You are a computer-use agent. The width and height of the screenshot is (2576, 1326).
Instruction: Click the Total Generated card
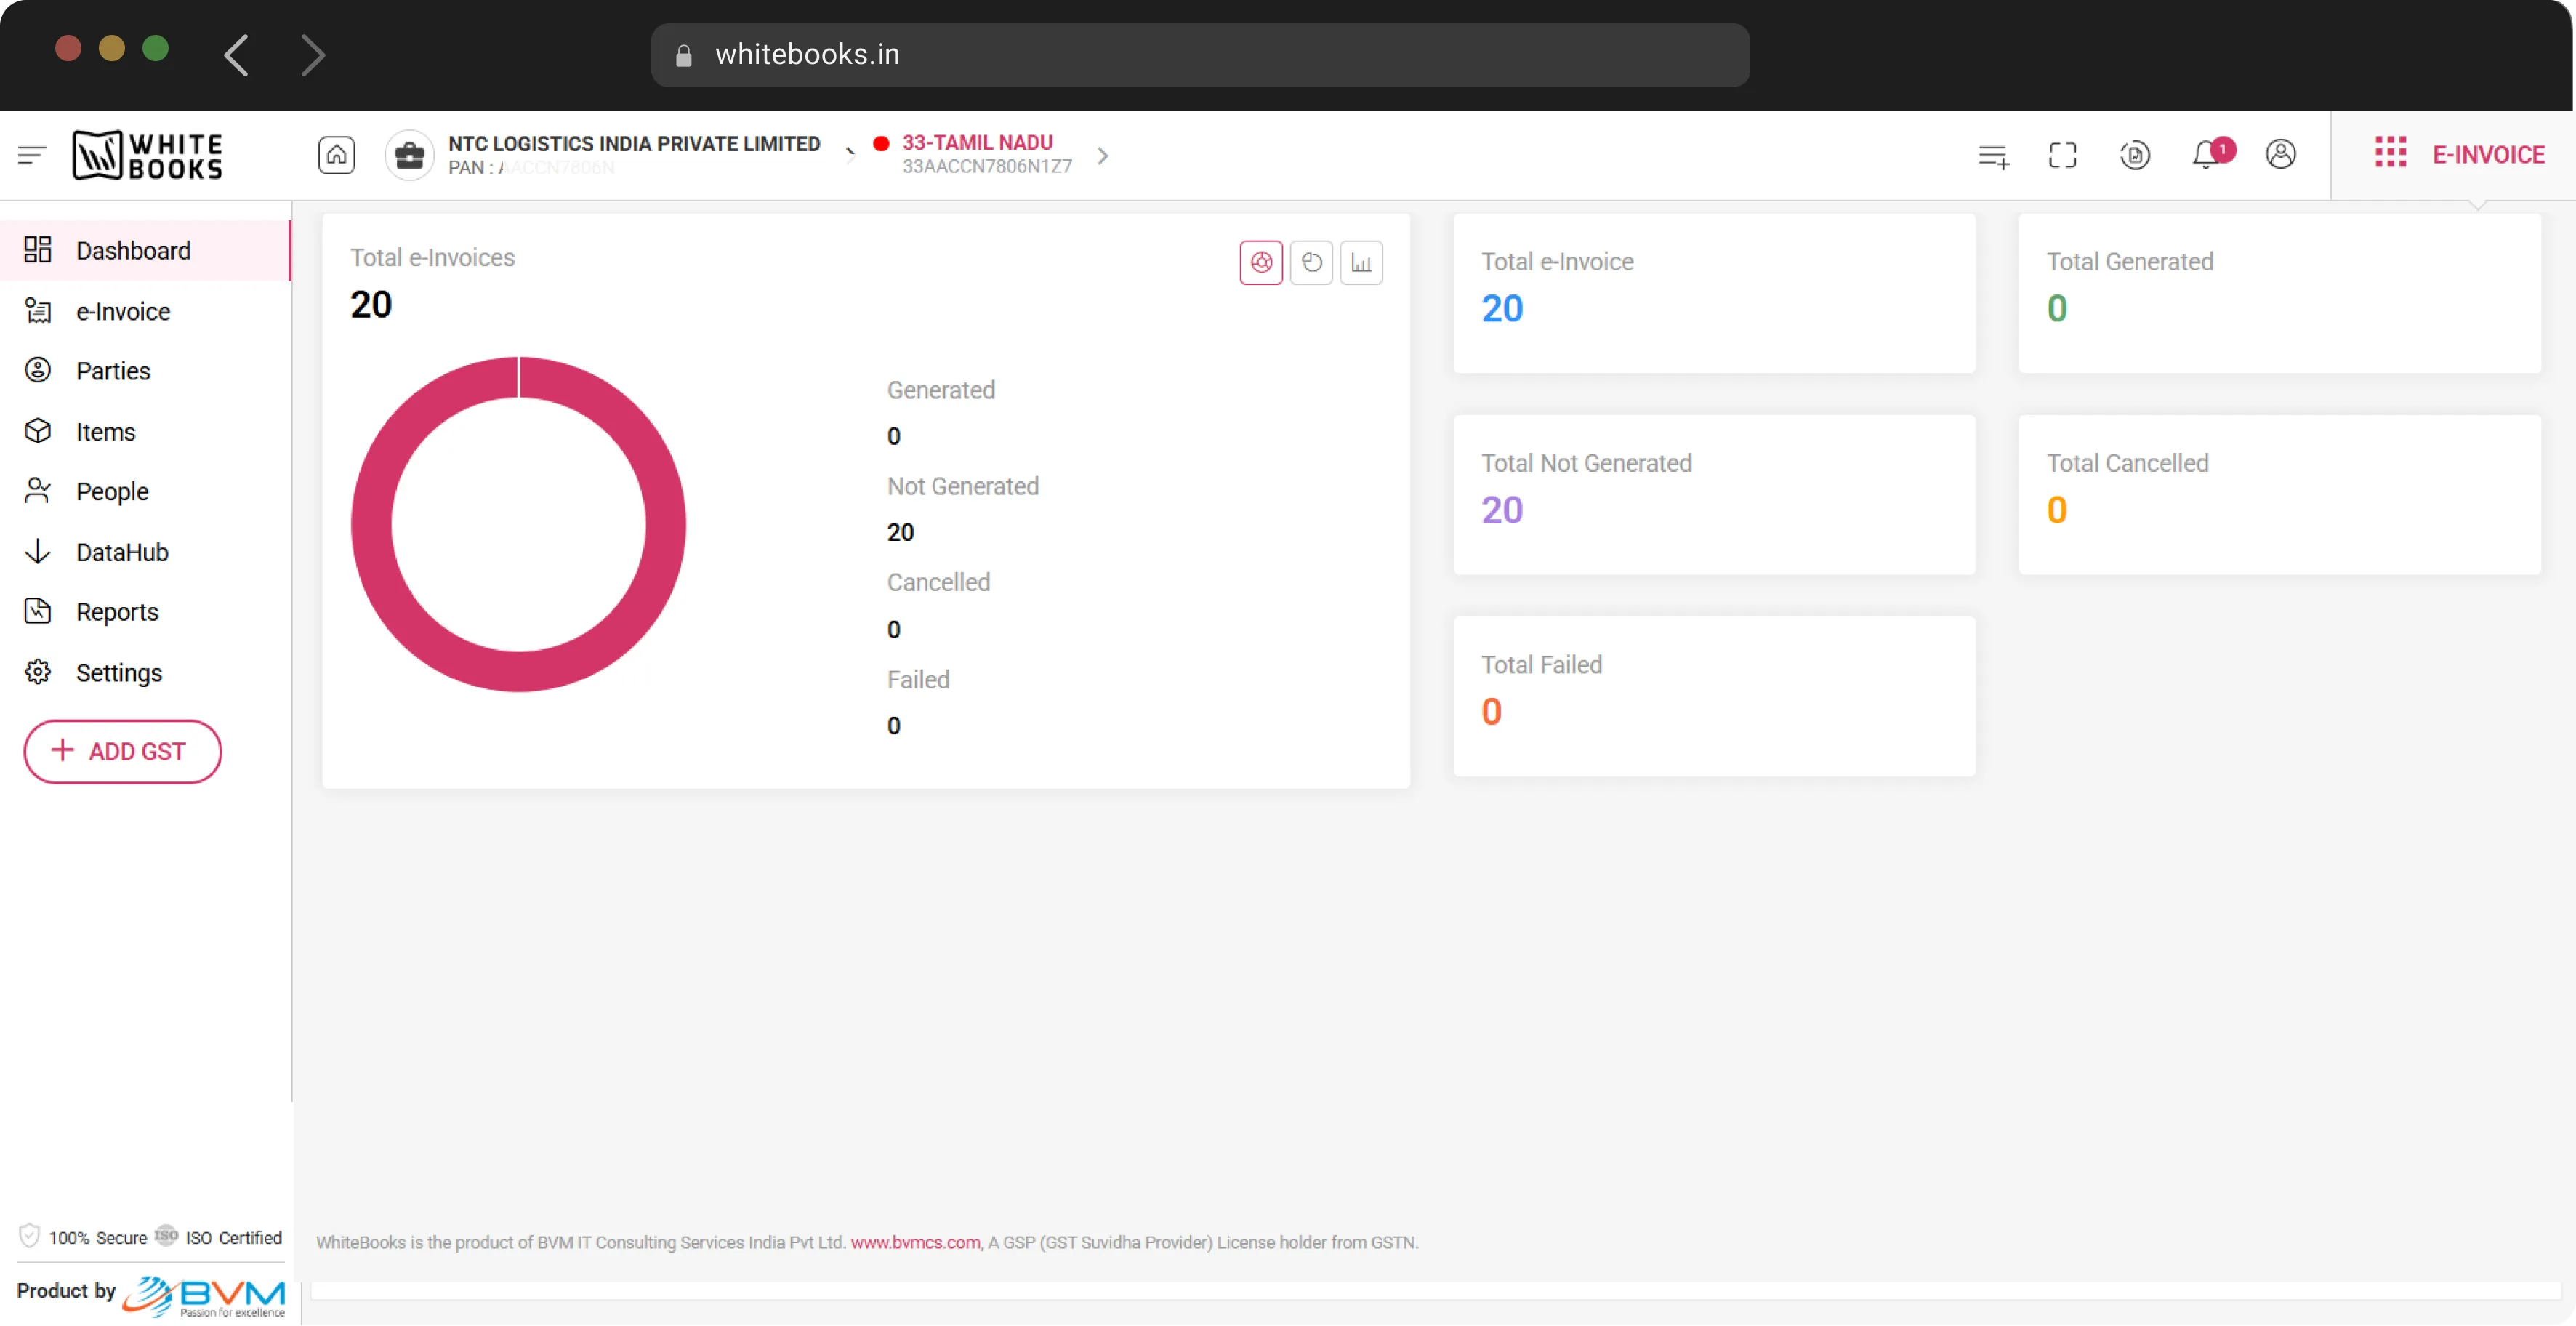click(2280, 293)
